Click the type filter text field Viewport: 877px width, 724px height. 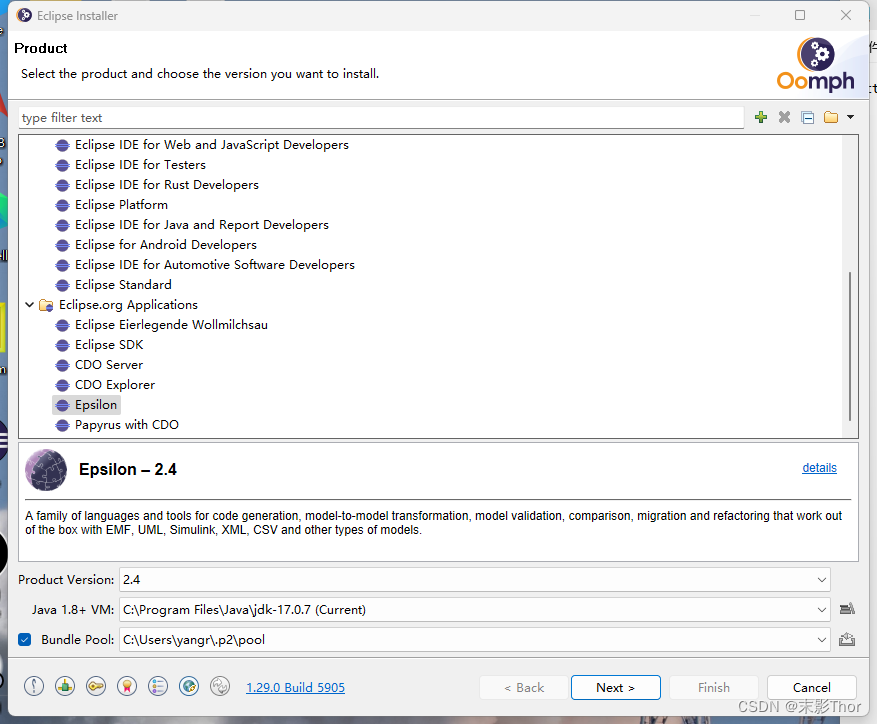pos(381,117)
